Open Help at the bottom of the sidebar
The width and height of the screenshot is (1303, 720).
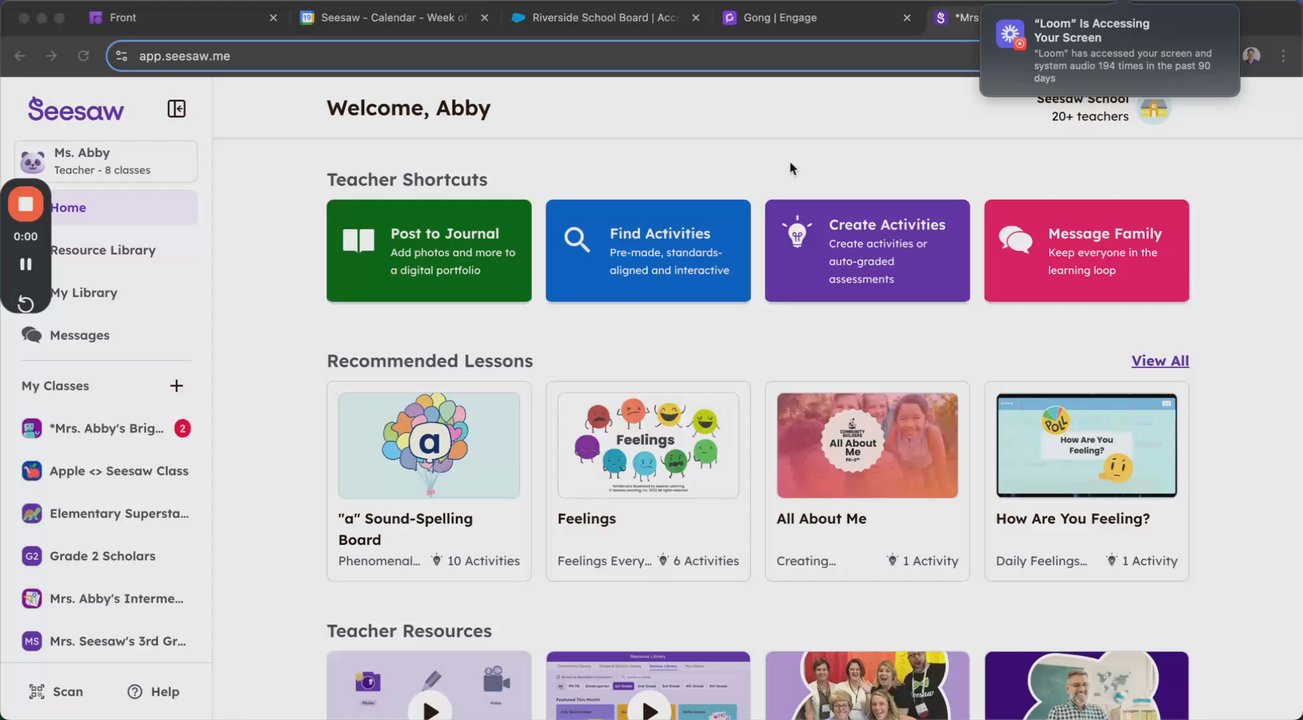click(154, 692)
